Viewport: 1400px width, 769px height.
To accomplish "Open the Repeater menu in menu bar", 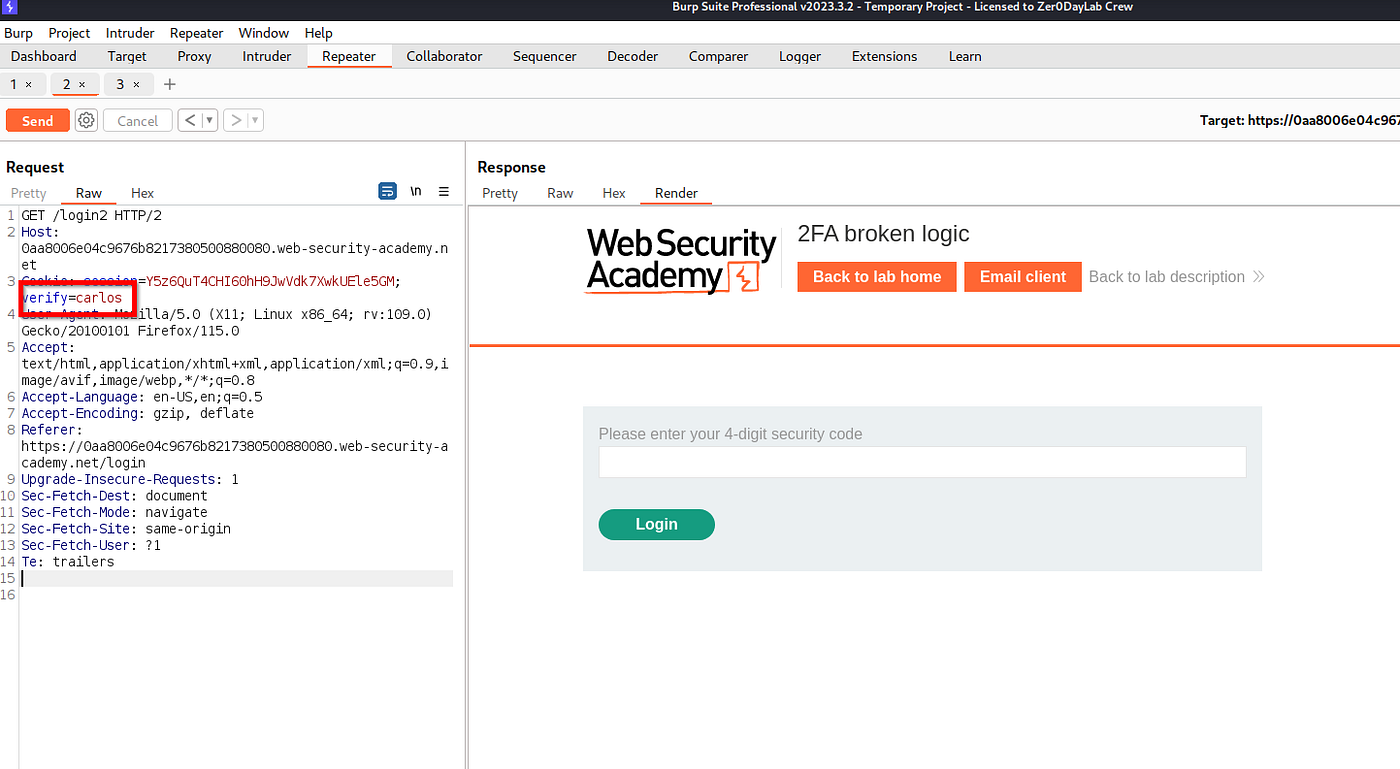I will tap(196, 33).
